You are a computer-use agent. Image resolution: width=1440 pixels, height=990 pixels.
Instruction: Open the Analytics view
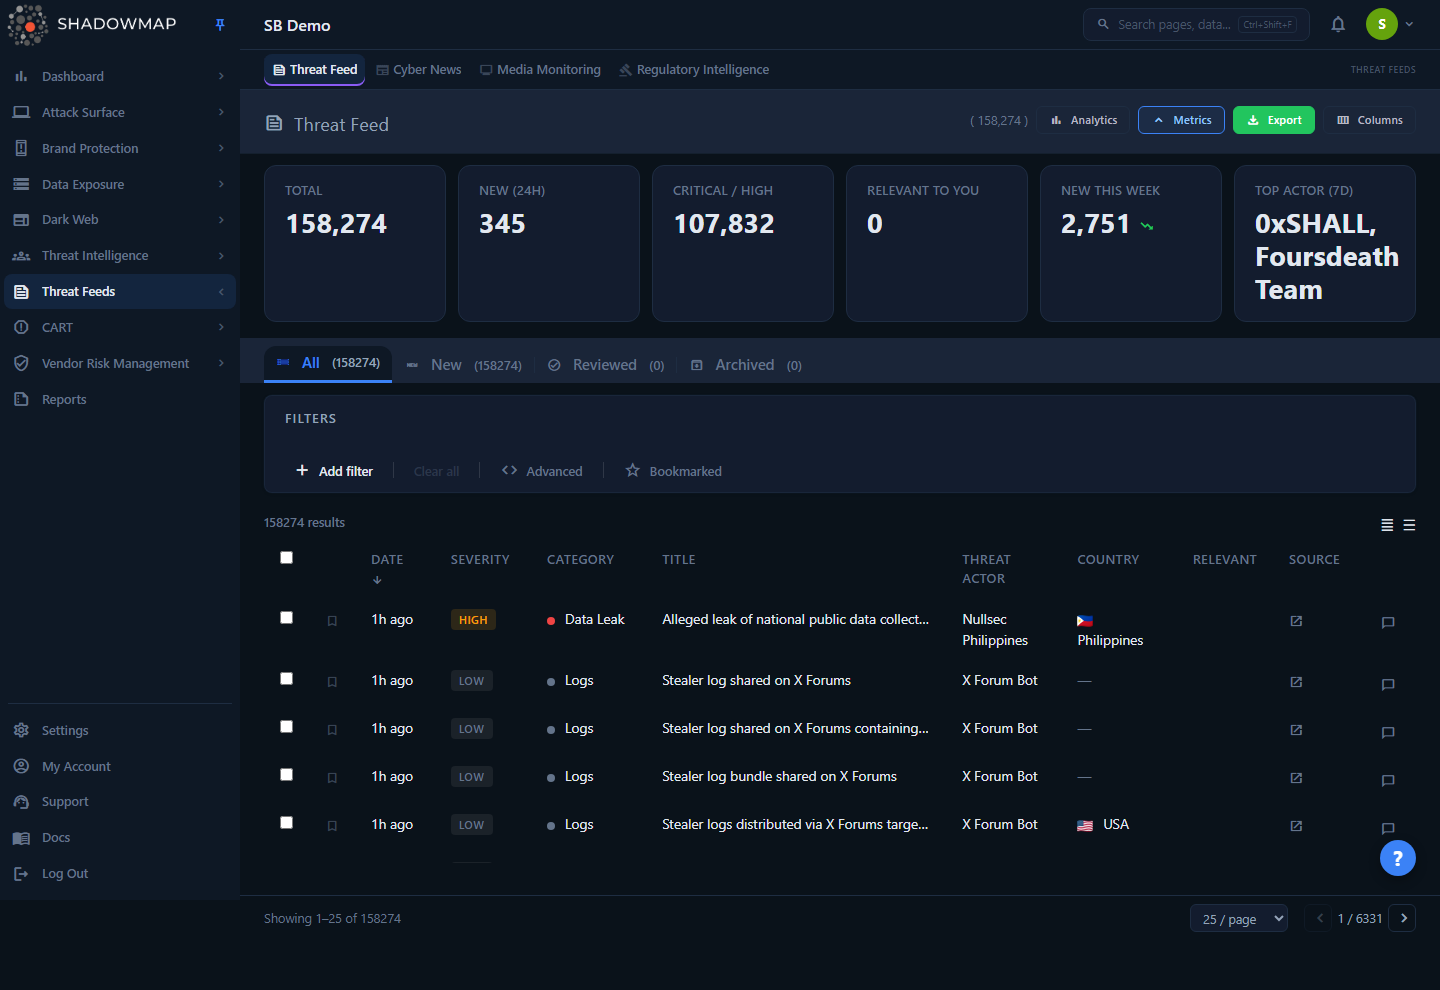1084,120
